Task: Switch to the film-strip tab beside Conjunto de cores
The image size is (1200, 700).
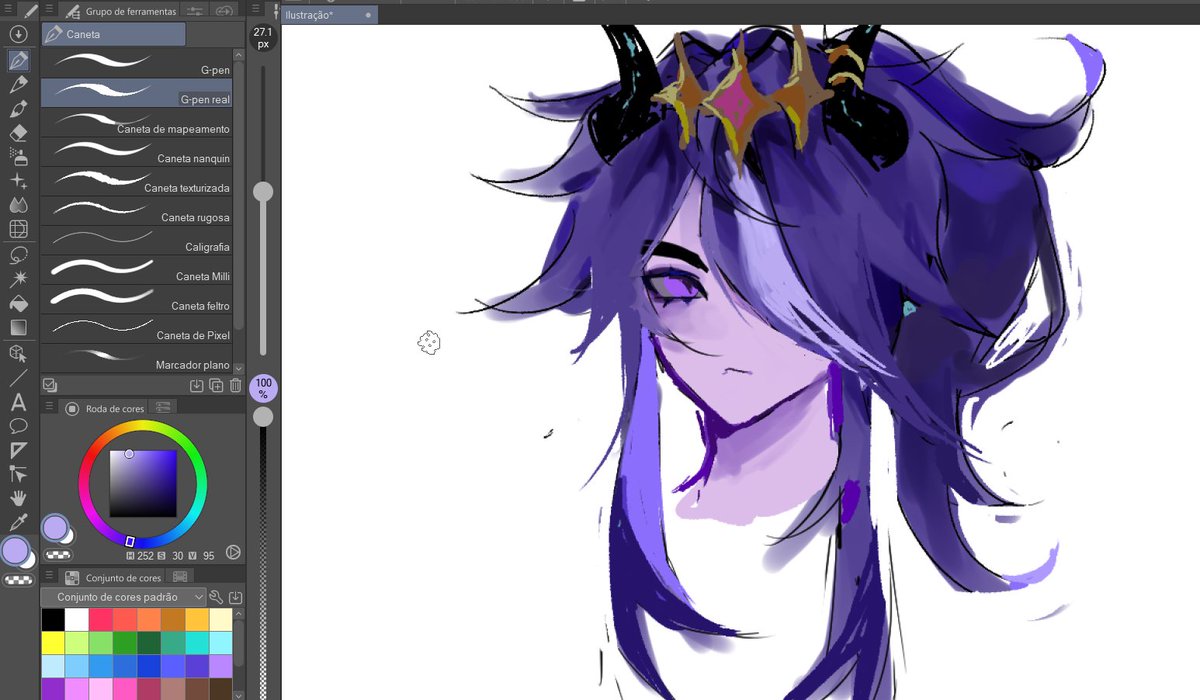Action: coord(181,577)
